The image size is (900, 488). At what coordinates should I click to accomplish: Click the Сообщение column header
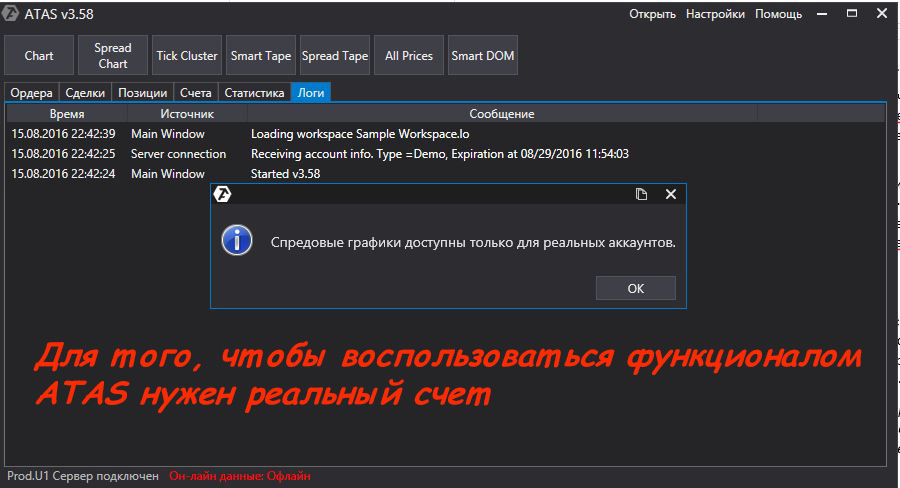tap(502, 114)
